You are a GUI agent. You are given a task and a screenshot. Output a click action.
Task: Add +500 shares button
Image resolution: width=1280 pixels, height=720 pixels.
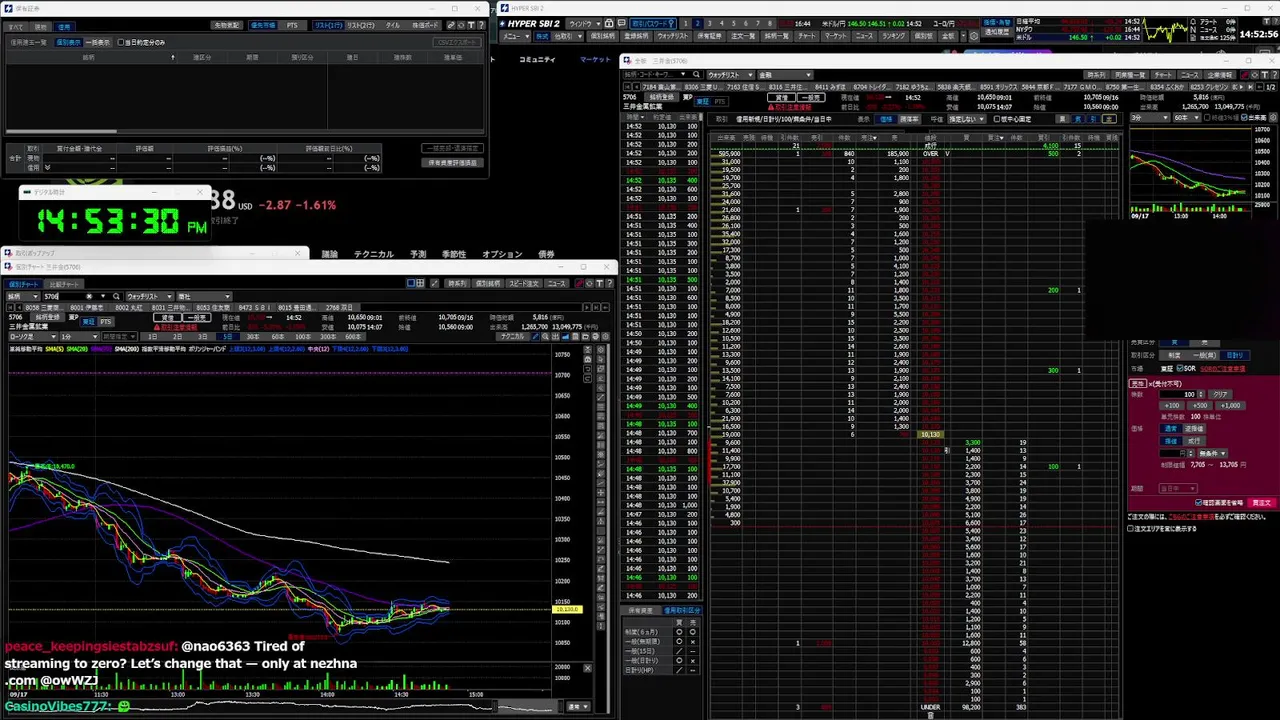pos(1200,405)
